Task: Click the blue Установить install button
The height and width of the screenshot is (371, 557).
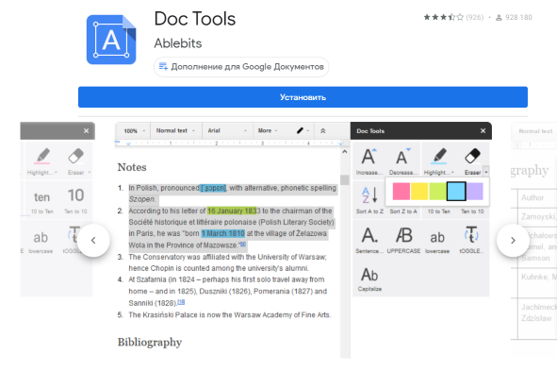Action: [x=303, y=97]
